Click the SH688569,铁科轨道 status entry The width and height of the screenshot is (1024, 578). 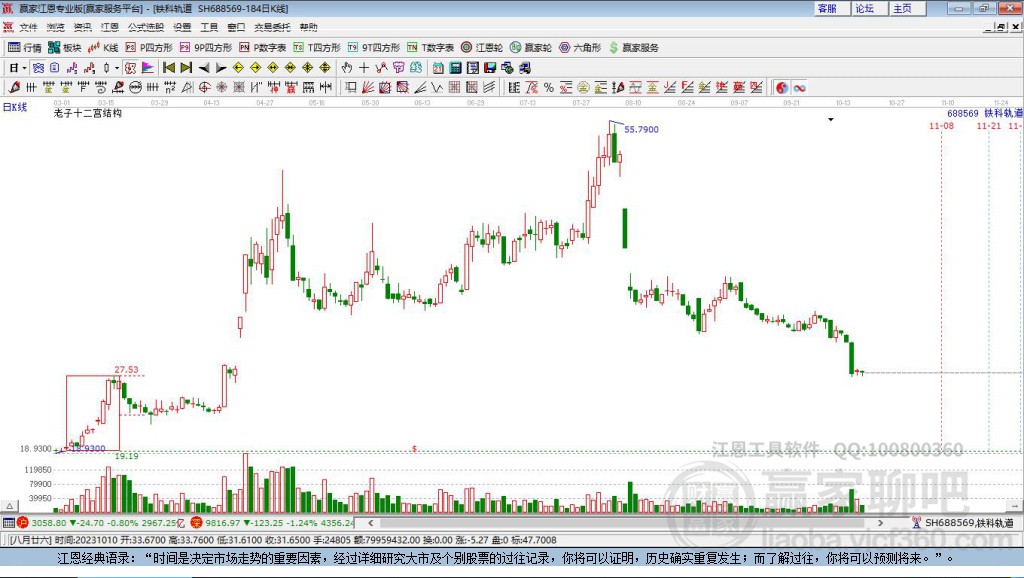click(x=969, y=522)
